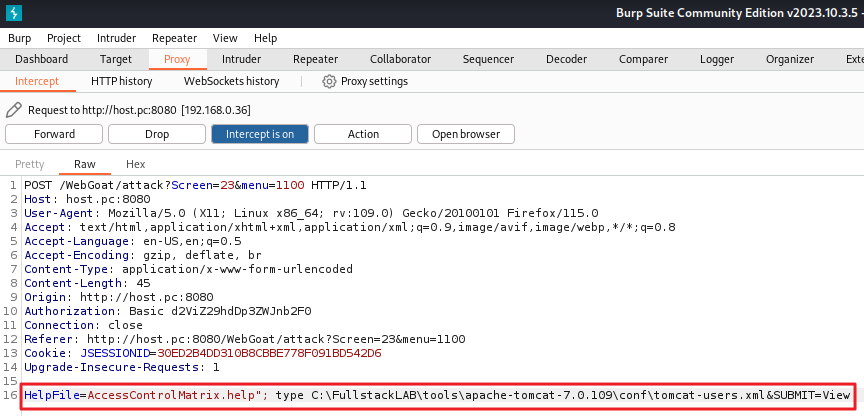Switch to the Pretty view tab

[x=30, y=164]
